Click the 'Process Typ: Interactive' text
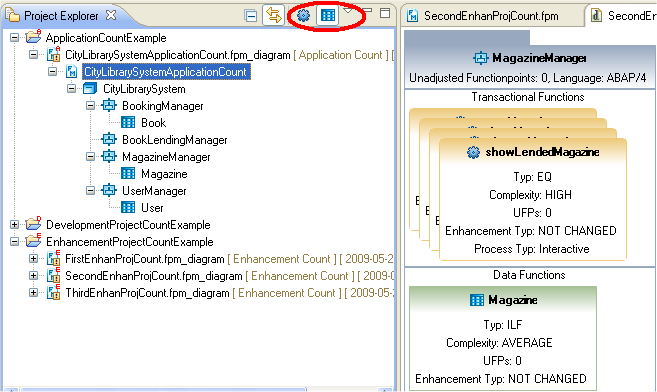Image resolution: width=657 pixels, height=392 pixels. point(531,249)
